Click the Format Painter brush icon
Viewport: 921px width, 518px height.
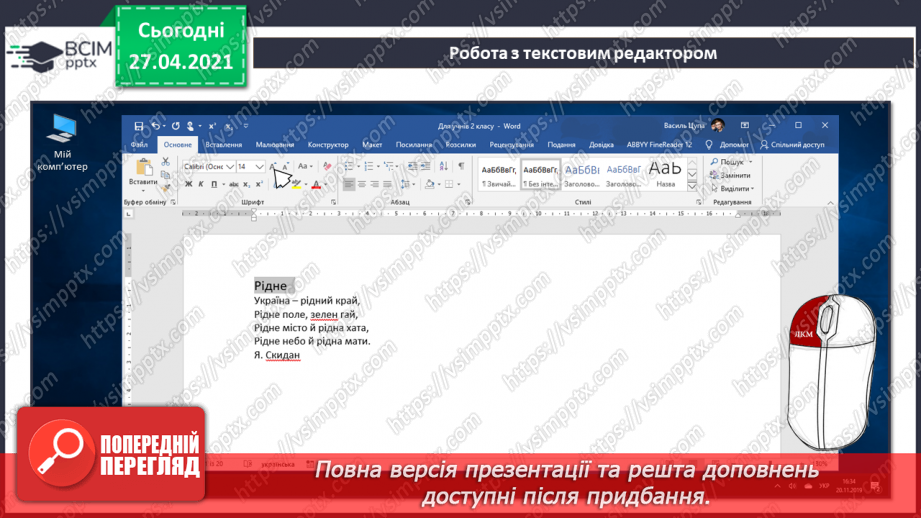[166, 187]
